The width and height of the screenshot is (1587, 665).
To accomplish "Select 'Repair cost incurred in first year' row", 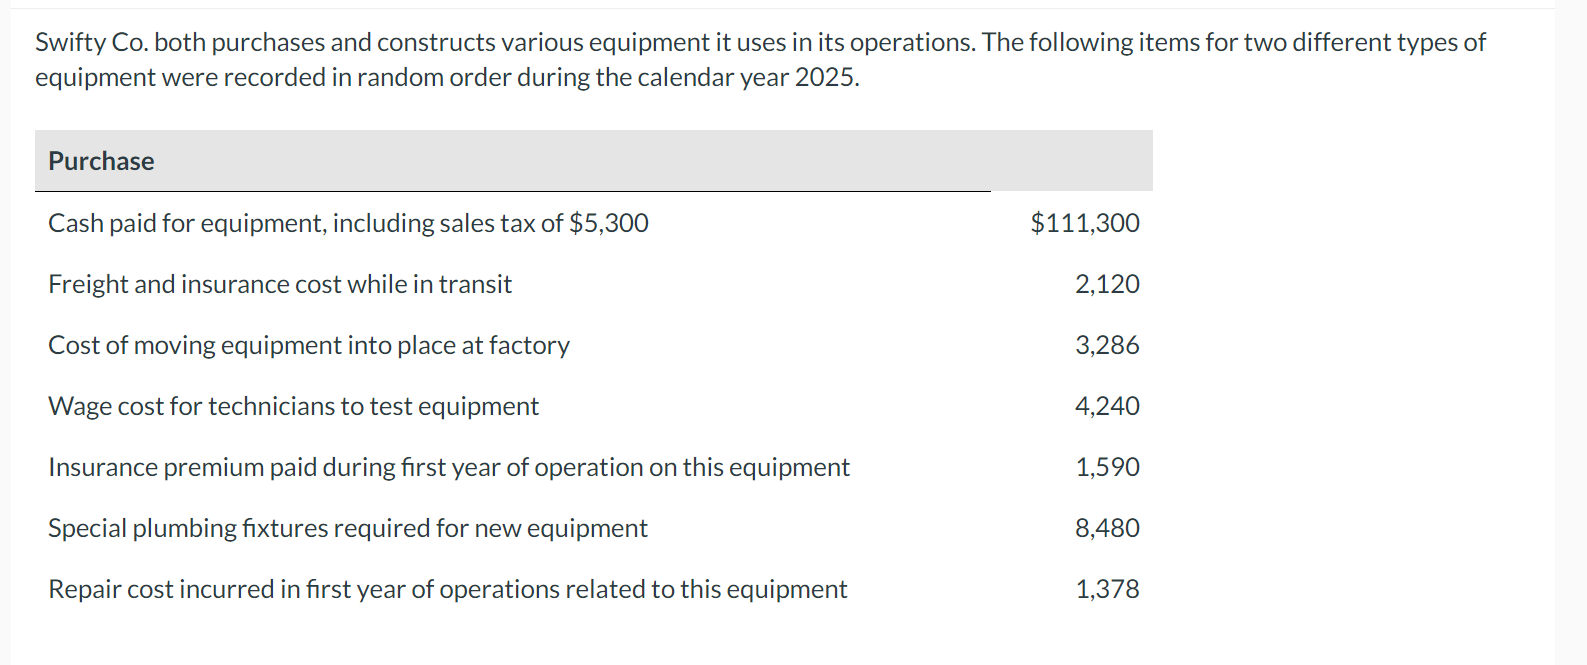I will (448, 589).
